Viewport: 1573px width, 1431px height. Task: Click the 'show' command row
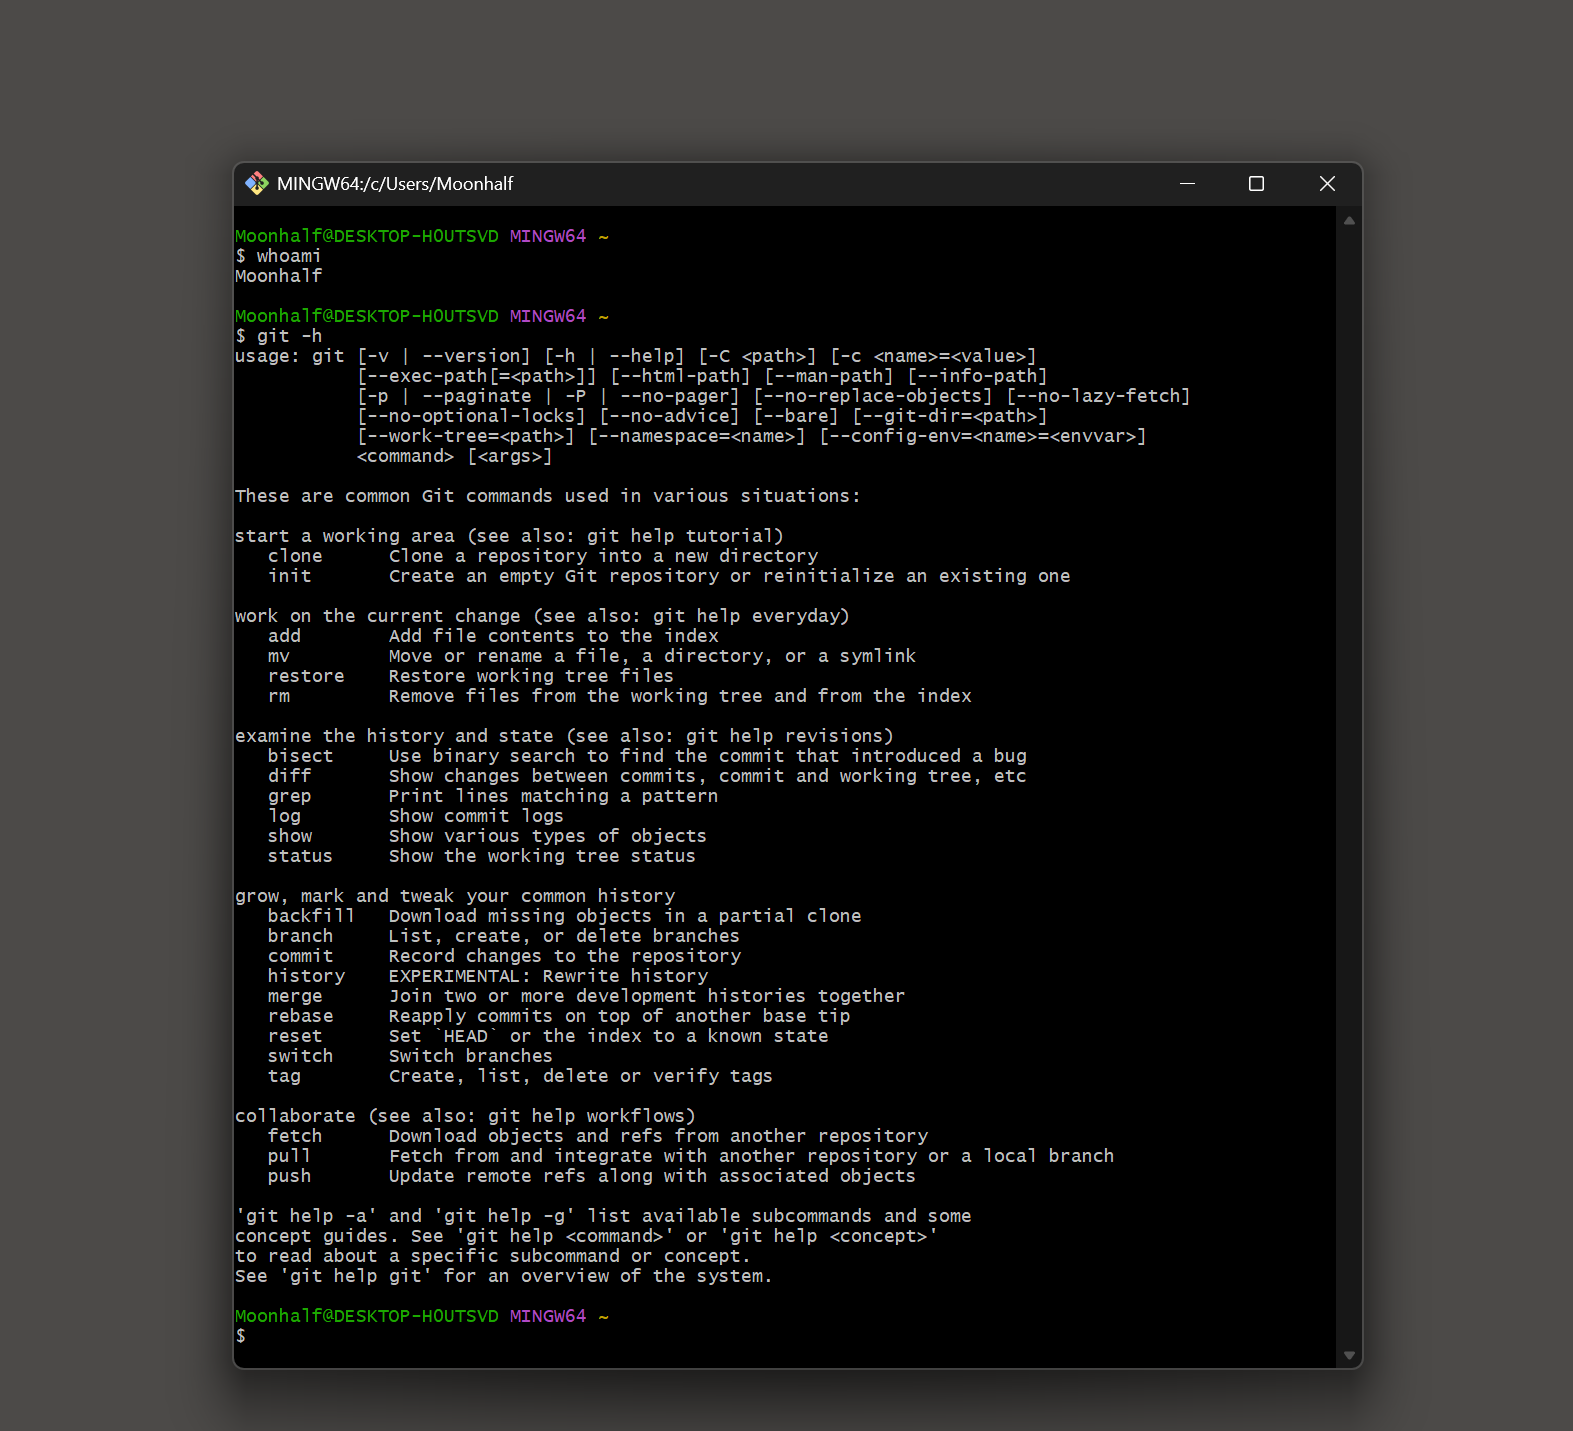[487, 836]
